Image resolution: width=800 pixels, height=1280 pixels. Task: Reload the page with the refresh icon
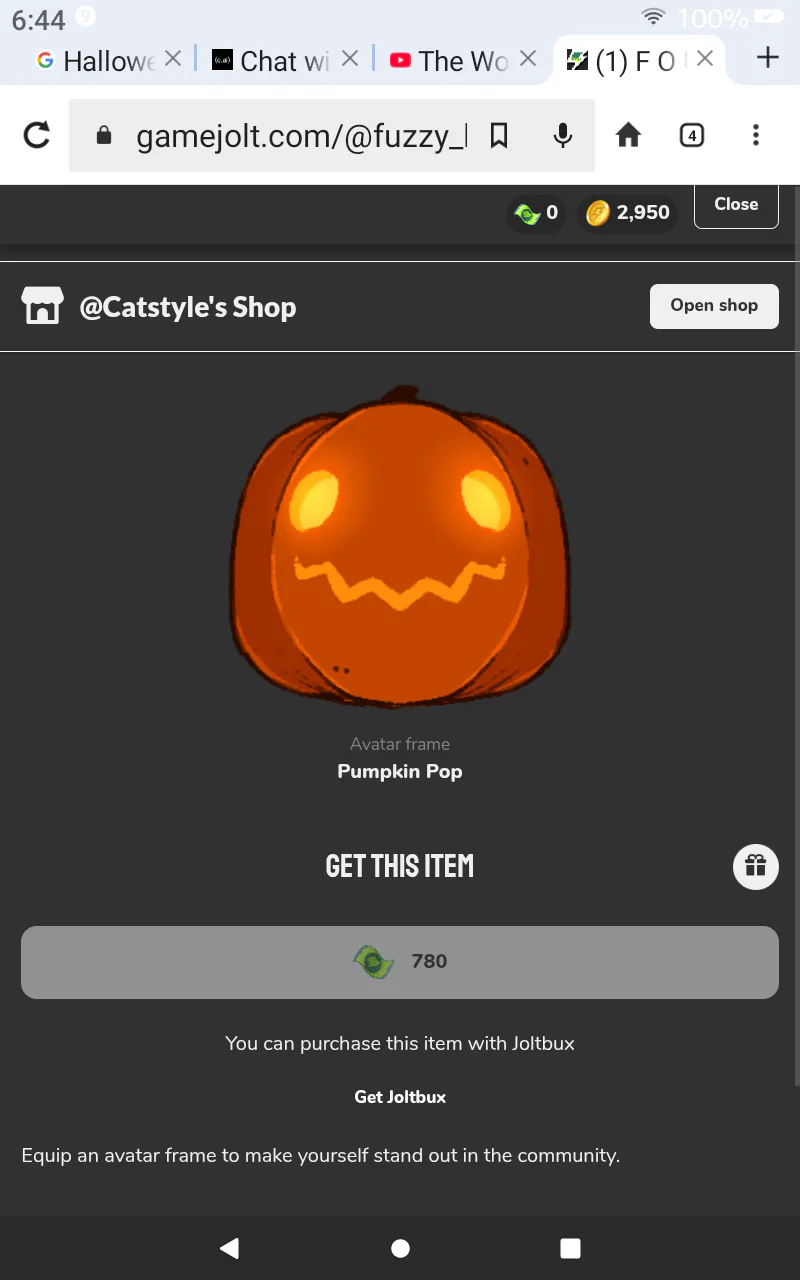pyautogui.click(x=37, y=135)
